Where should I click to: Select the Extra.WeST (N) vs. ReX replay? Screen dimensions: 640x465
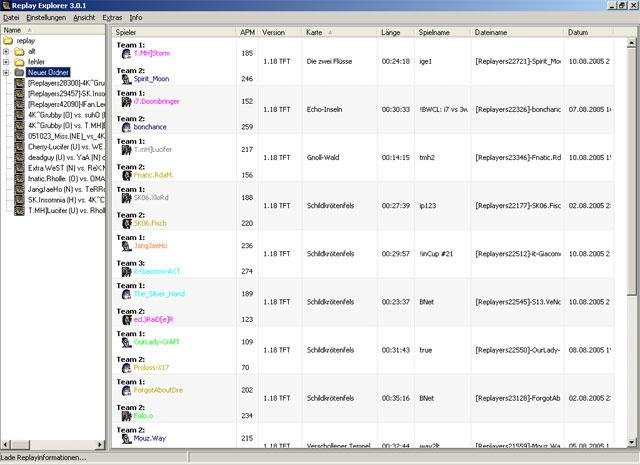pos(66,168)
